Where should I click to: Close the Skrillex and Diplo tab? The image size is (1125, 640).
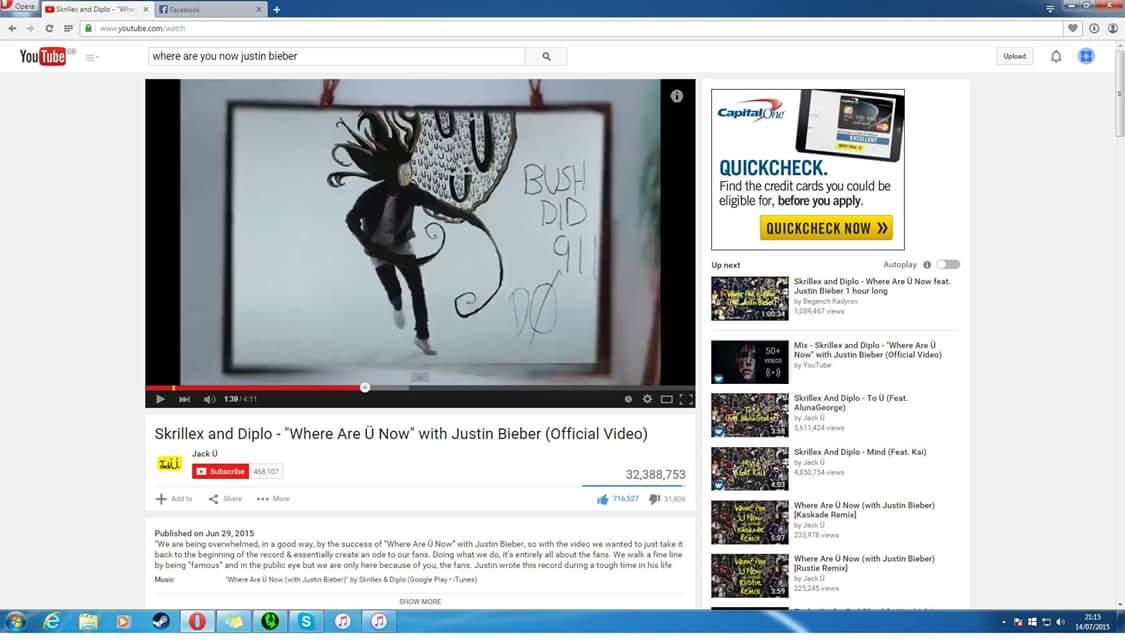pyautogui.click(x=146, y=9)
